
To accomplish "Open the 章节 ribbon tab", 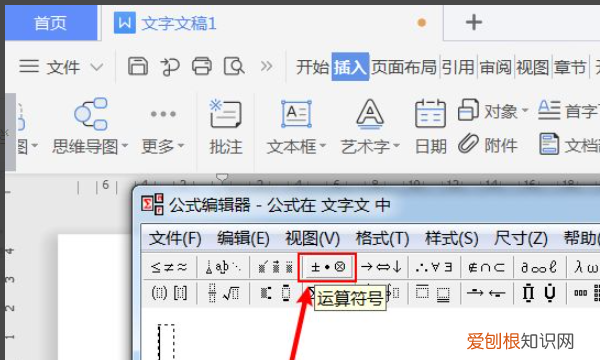I will (570, 67).
